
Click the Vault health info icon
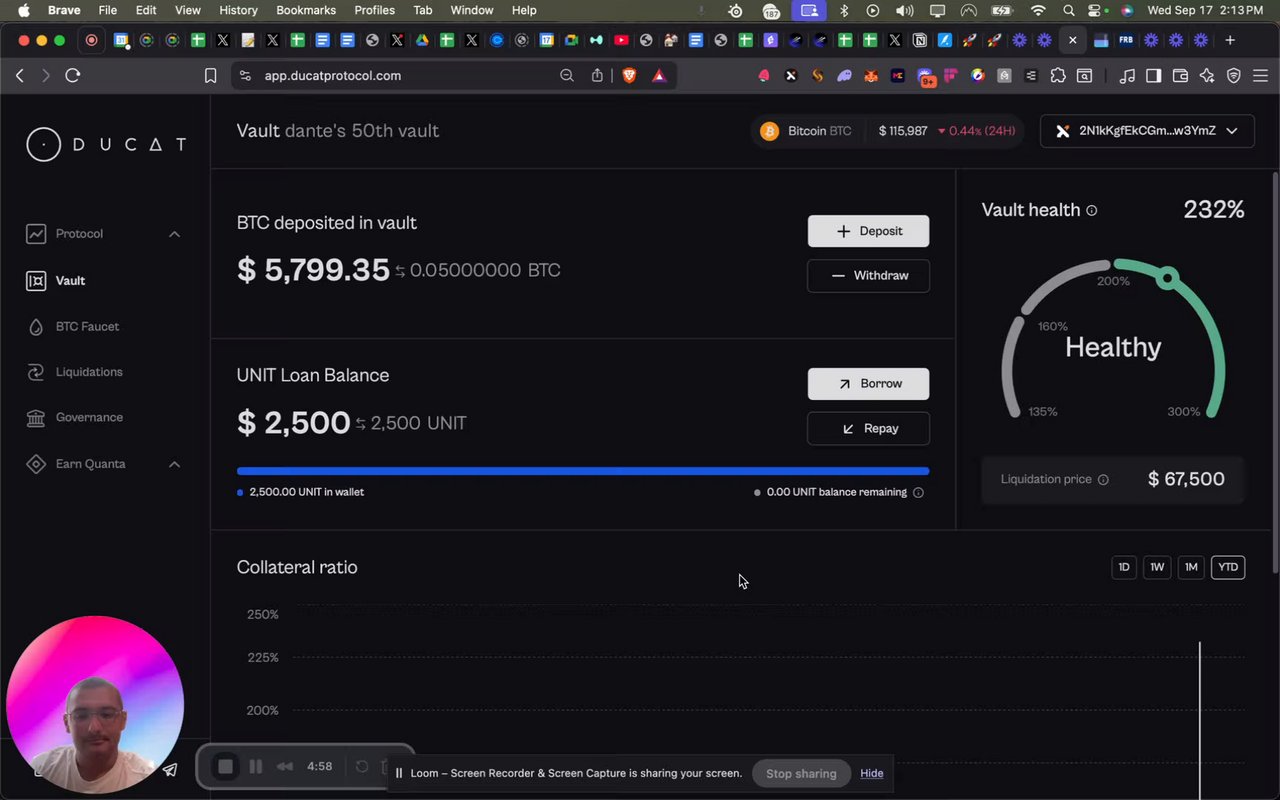point(1092,210)
